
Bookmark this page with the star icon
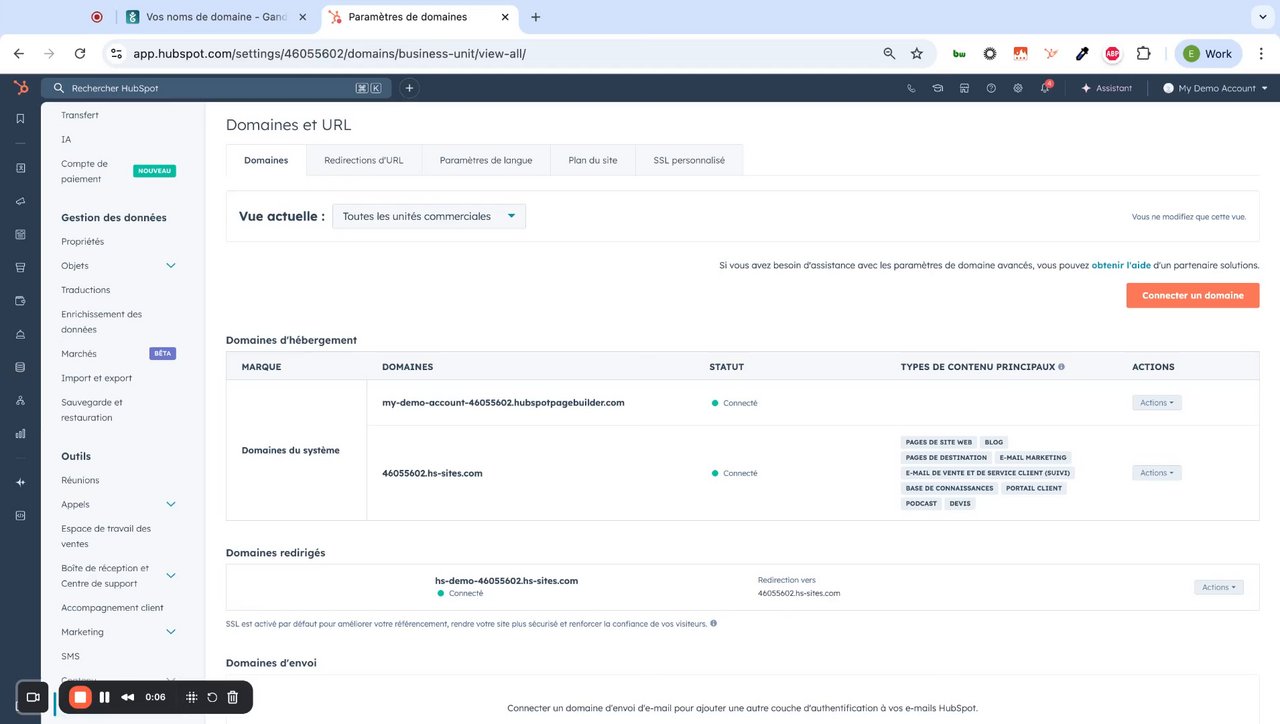click(917, 54)
